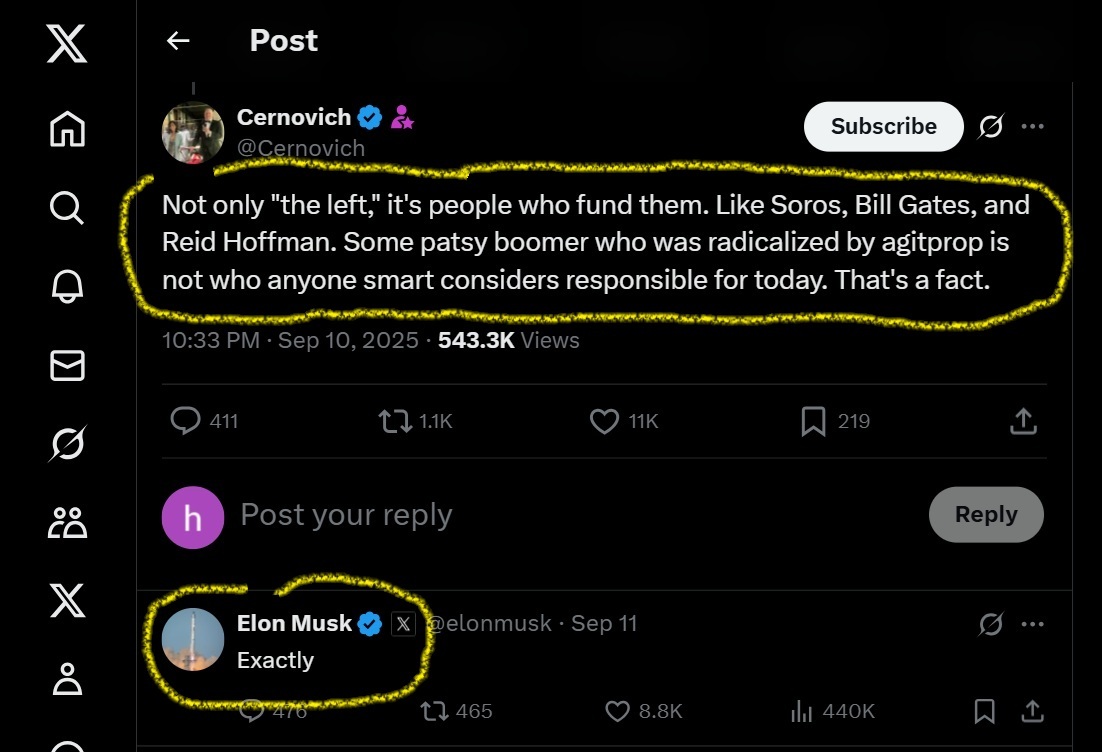Open Profile from the left sidebar

tap(67, 680)
